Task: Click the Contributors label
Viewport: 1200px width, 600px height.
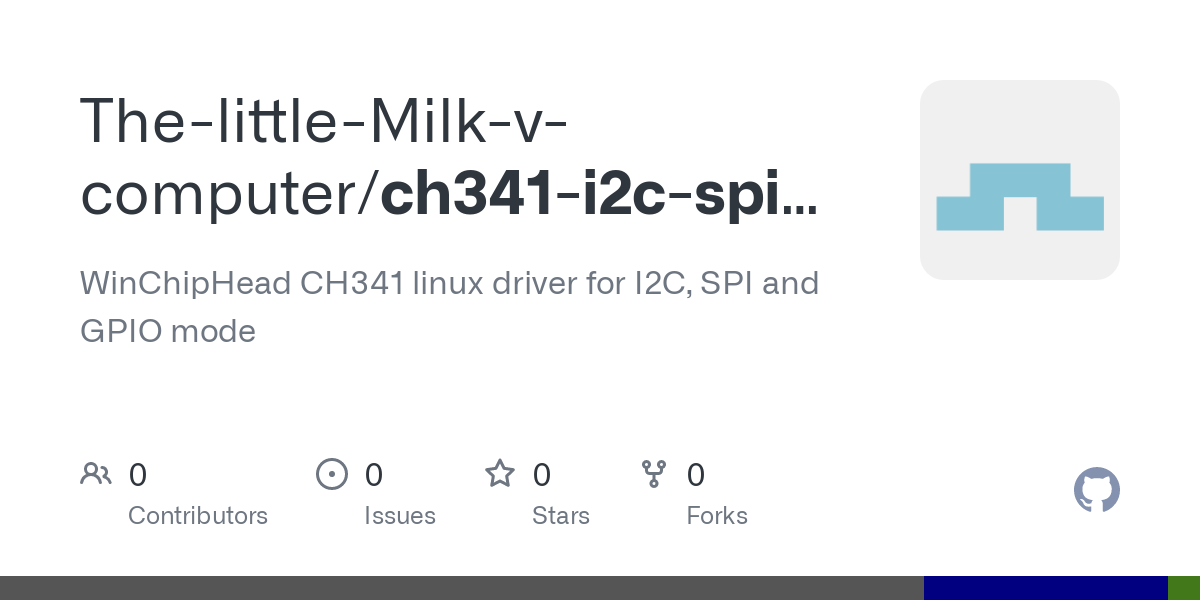Action: point(198,516)
